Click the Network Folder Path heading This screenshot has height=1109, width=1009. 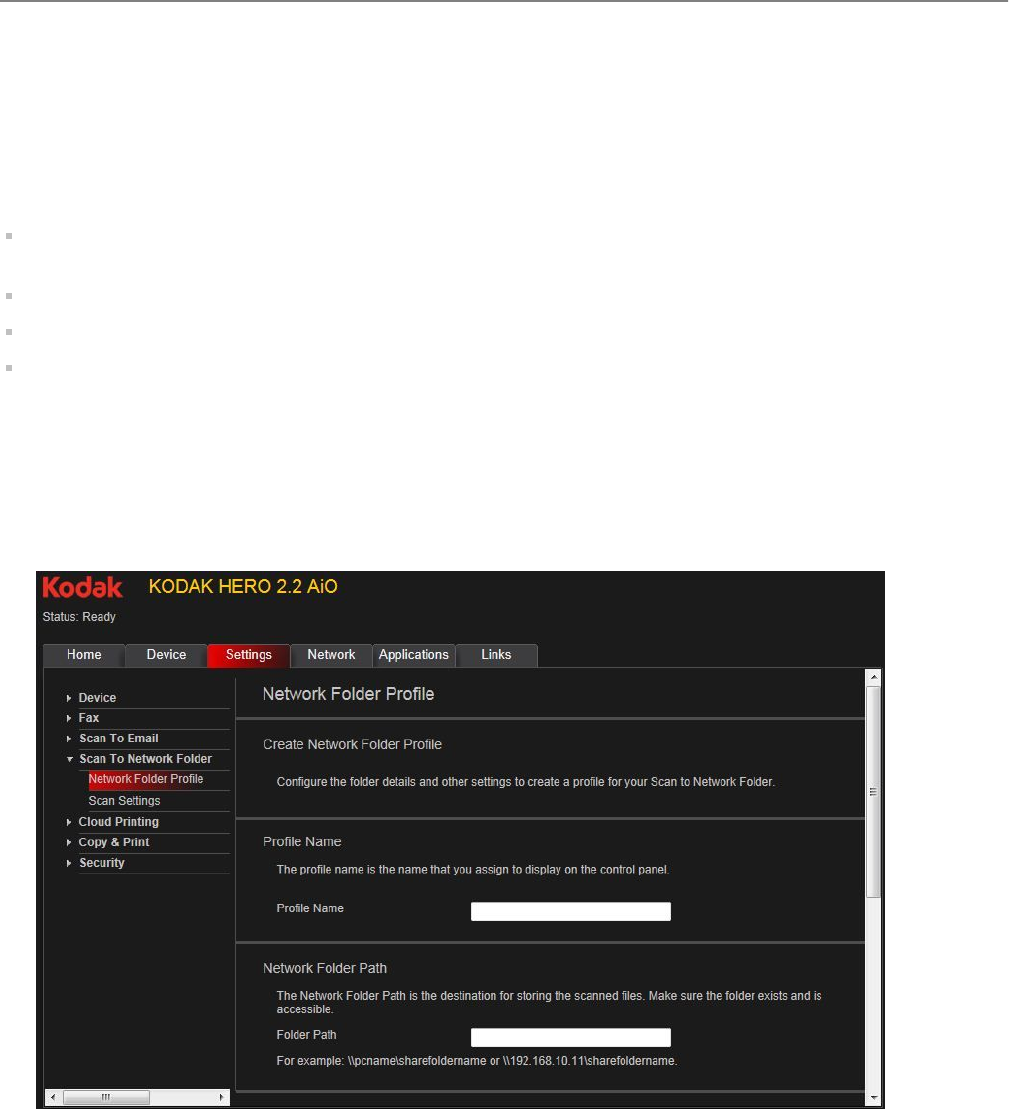(x=325, y=968)
